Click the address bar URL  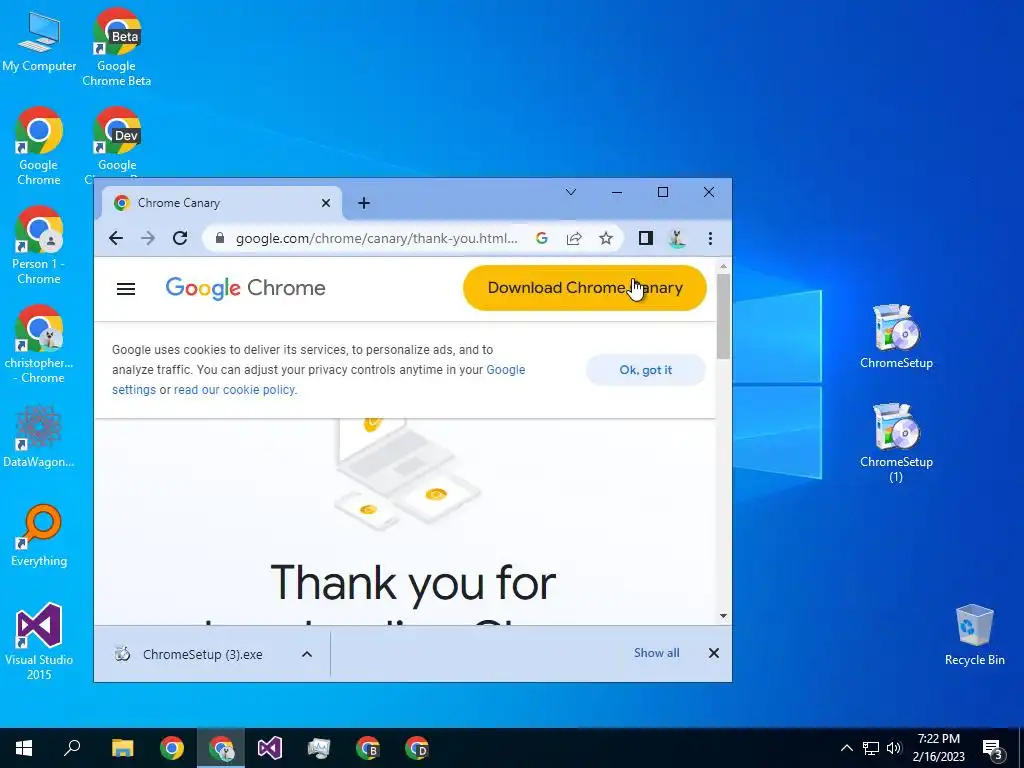click(377, 238)
